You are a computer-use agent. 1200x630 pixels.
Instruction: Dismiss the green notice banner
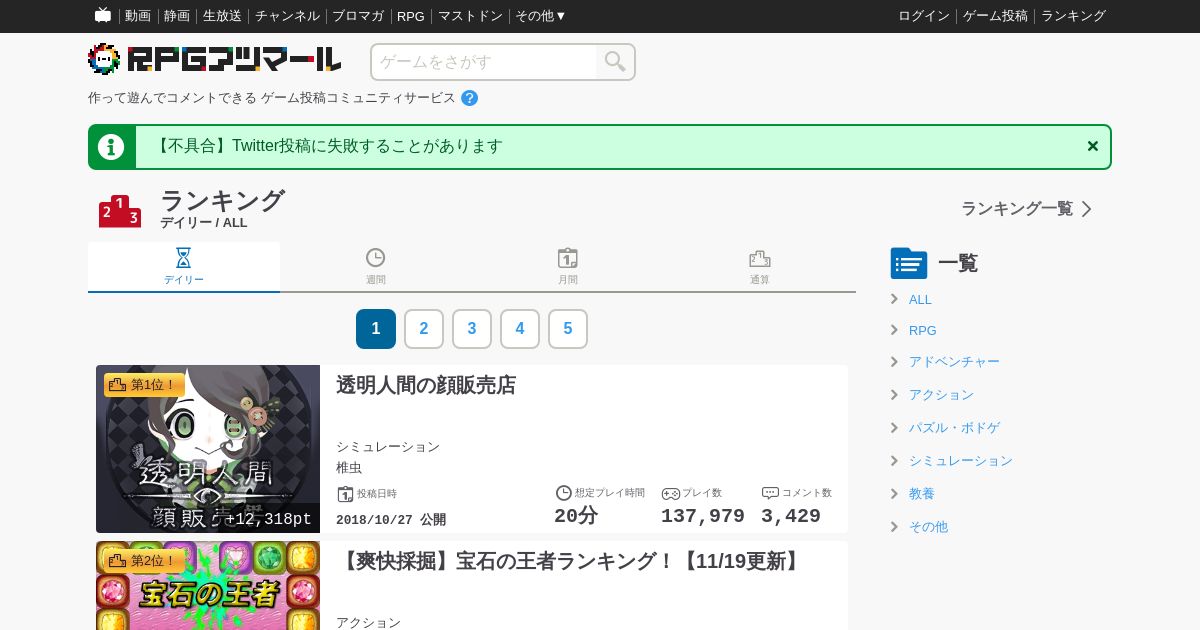coord(1093,146)
